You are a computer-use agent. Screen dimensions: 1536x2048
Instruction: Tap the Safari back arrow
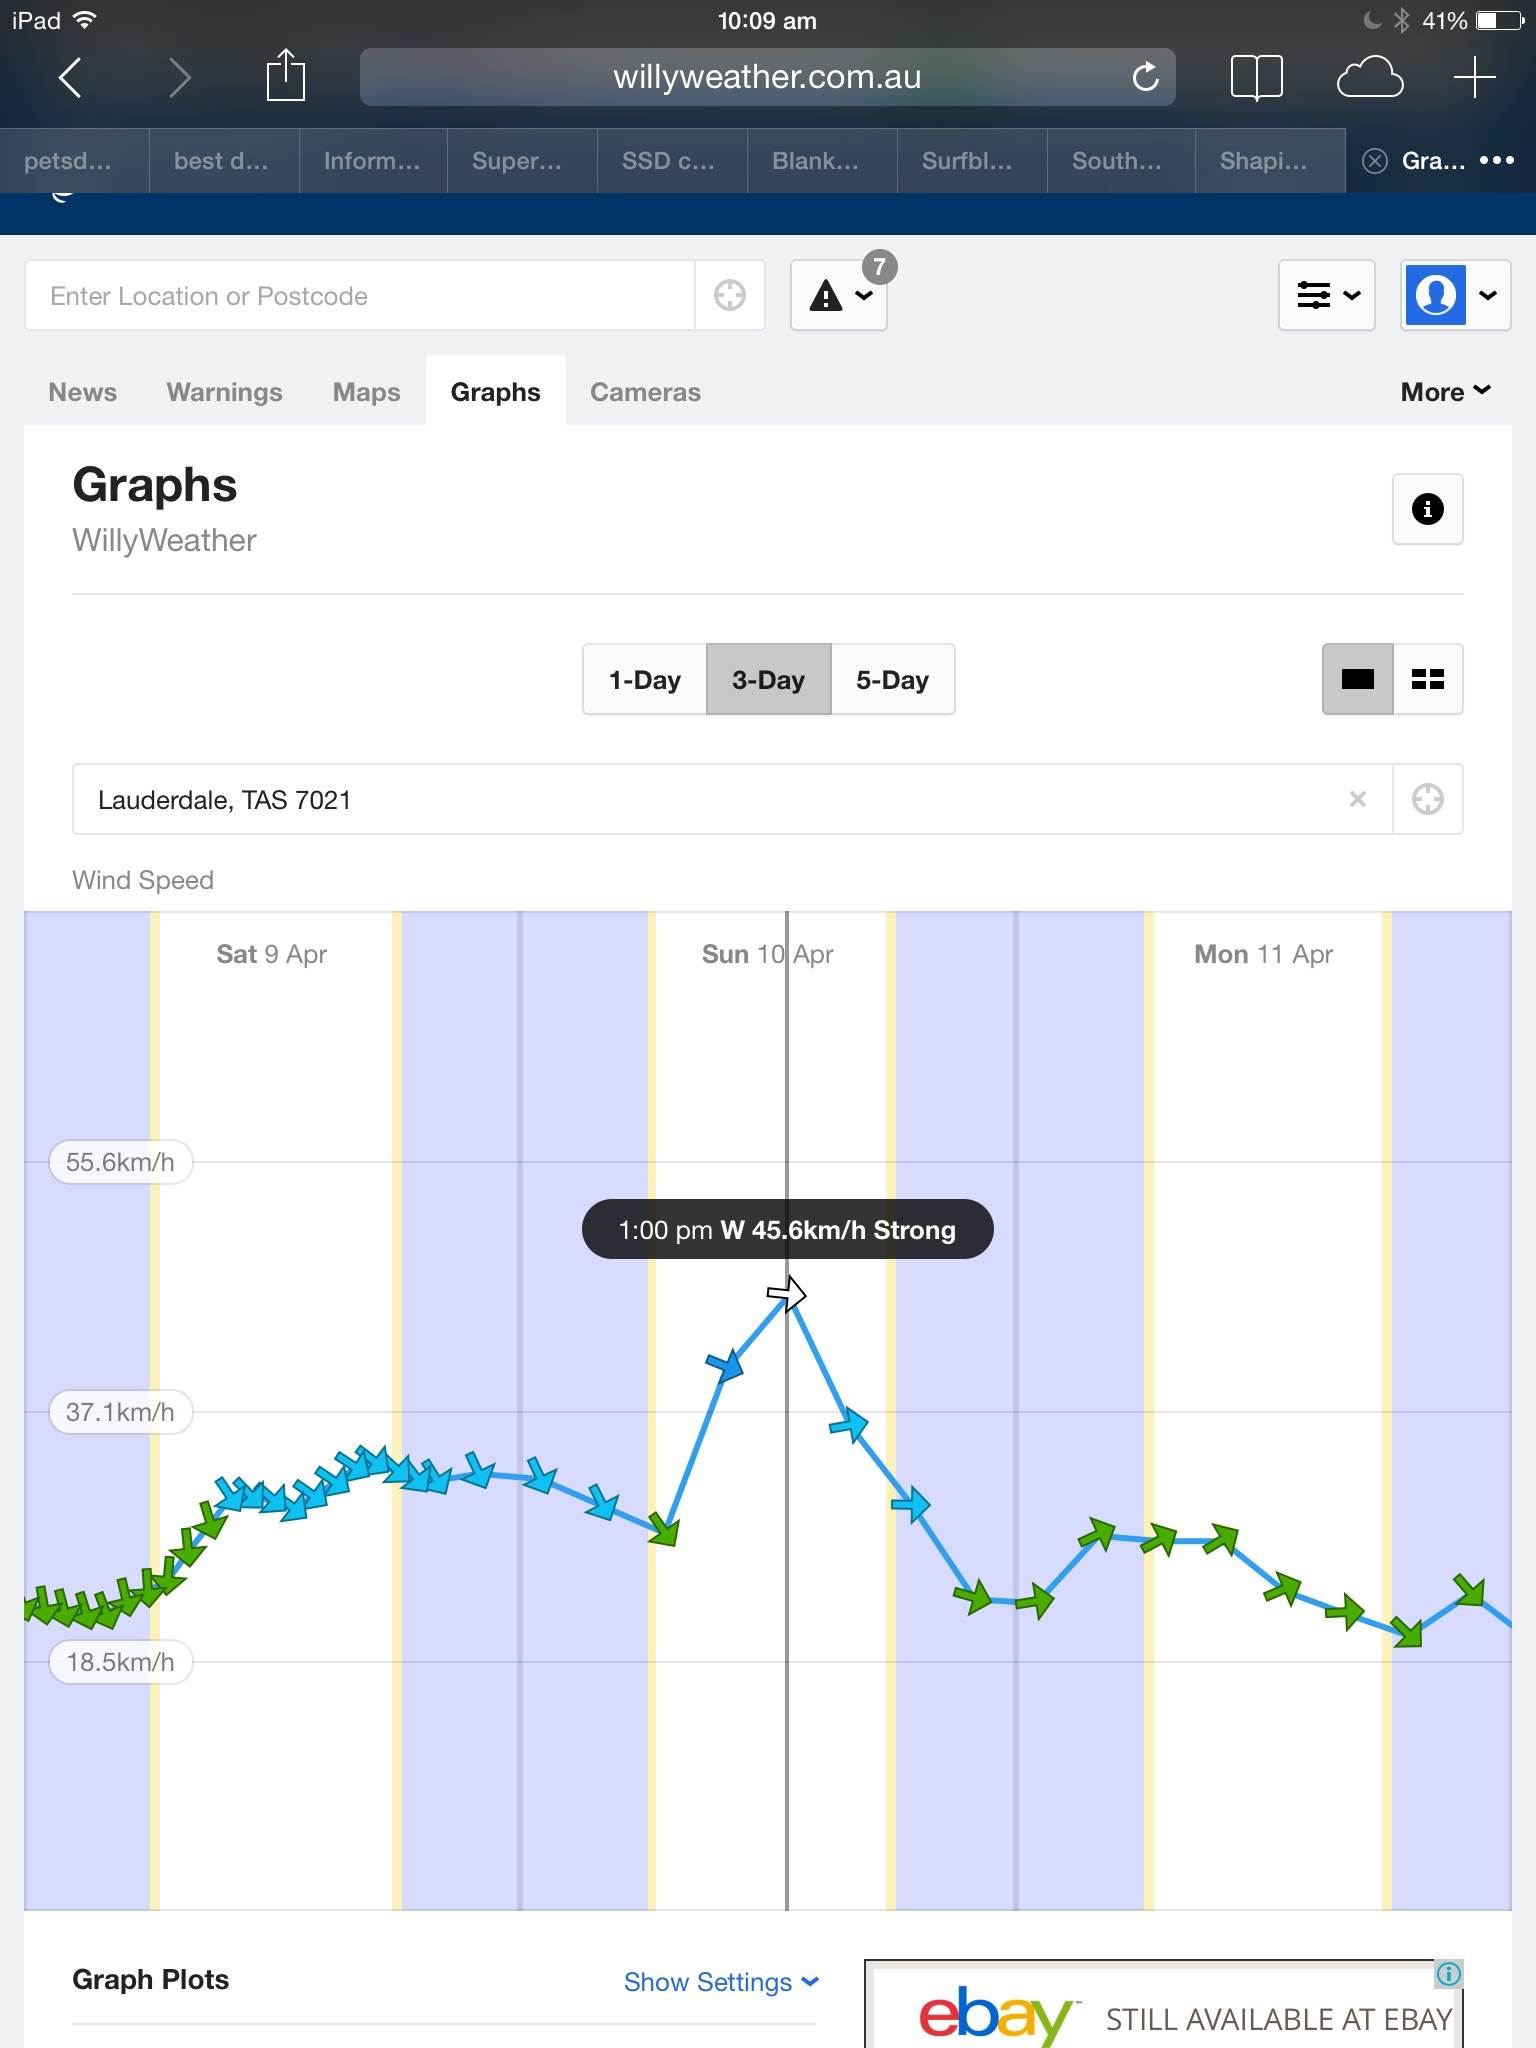click(x=70, y=77)
